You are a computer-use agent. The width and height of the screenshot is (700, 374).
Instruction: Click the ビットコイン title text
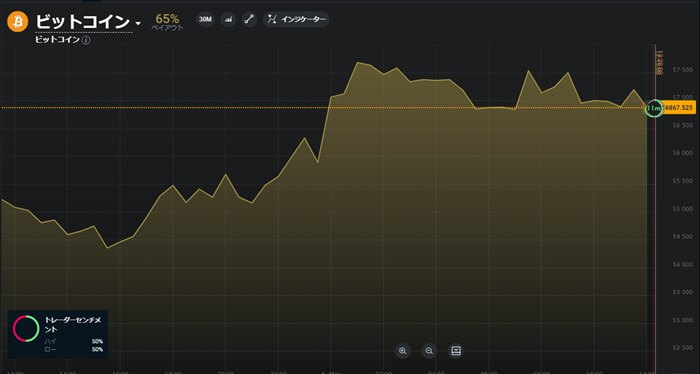(83, 22)
